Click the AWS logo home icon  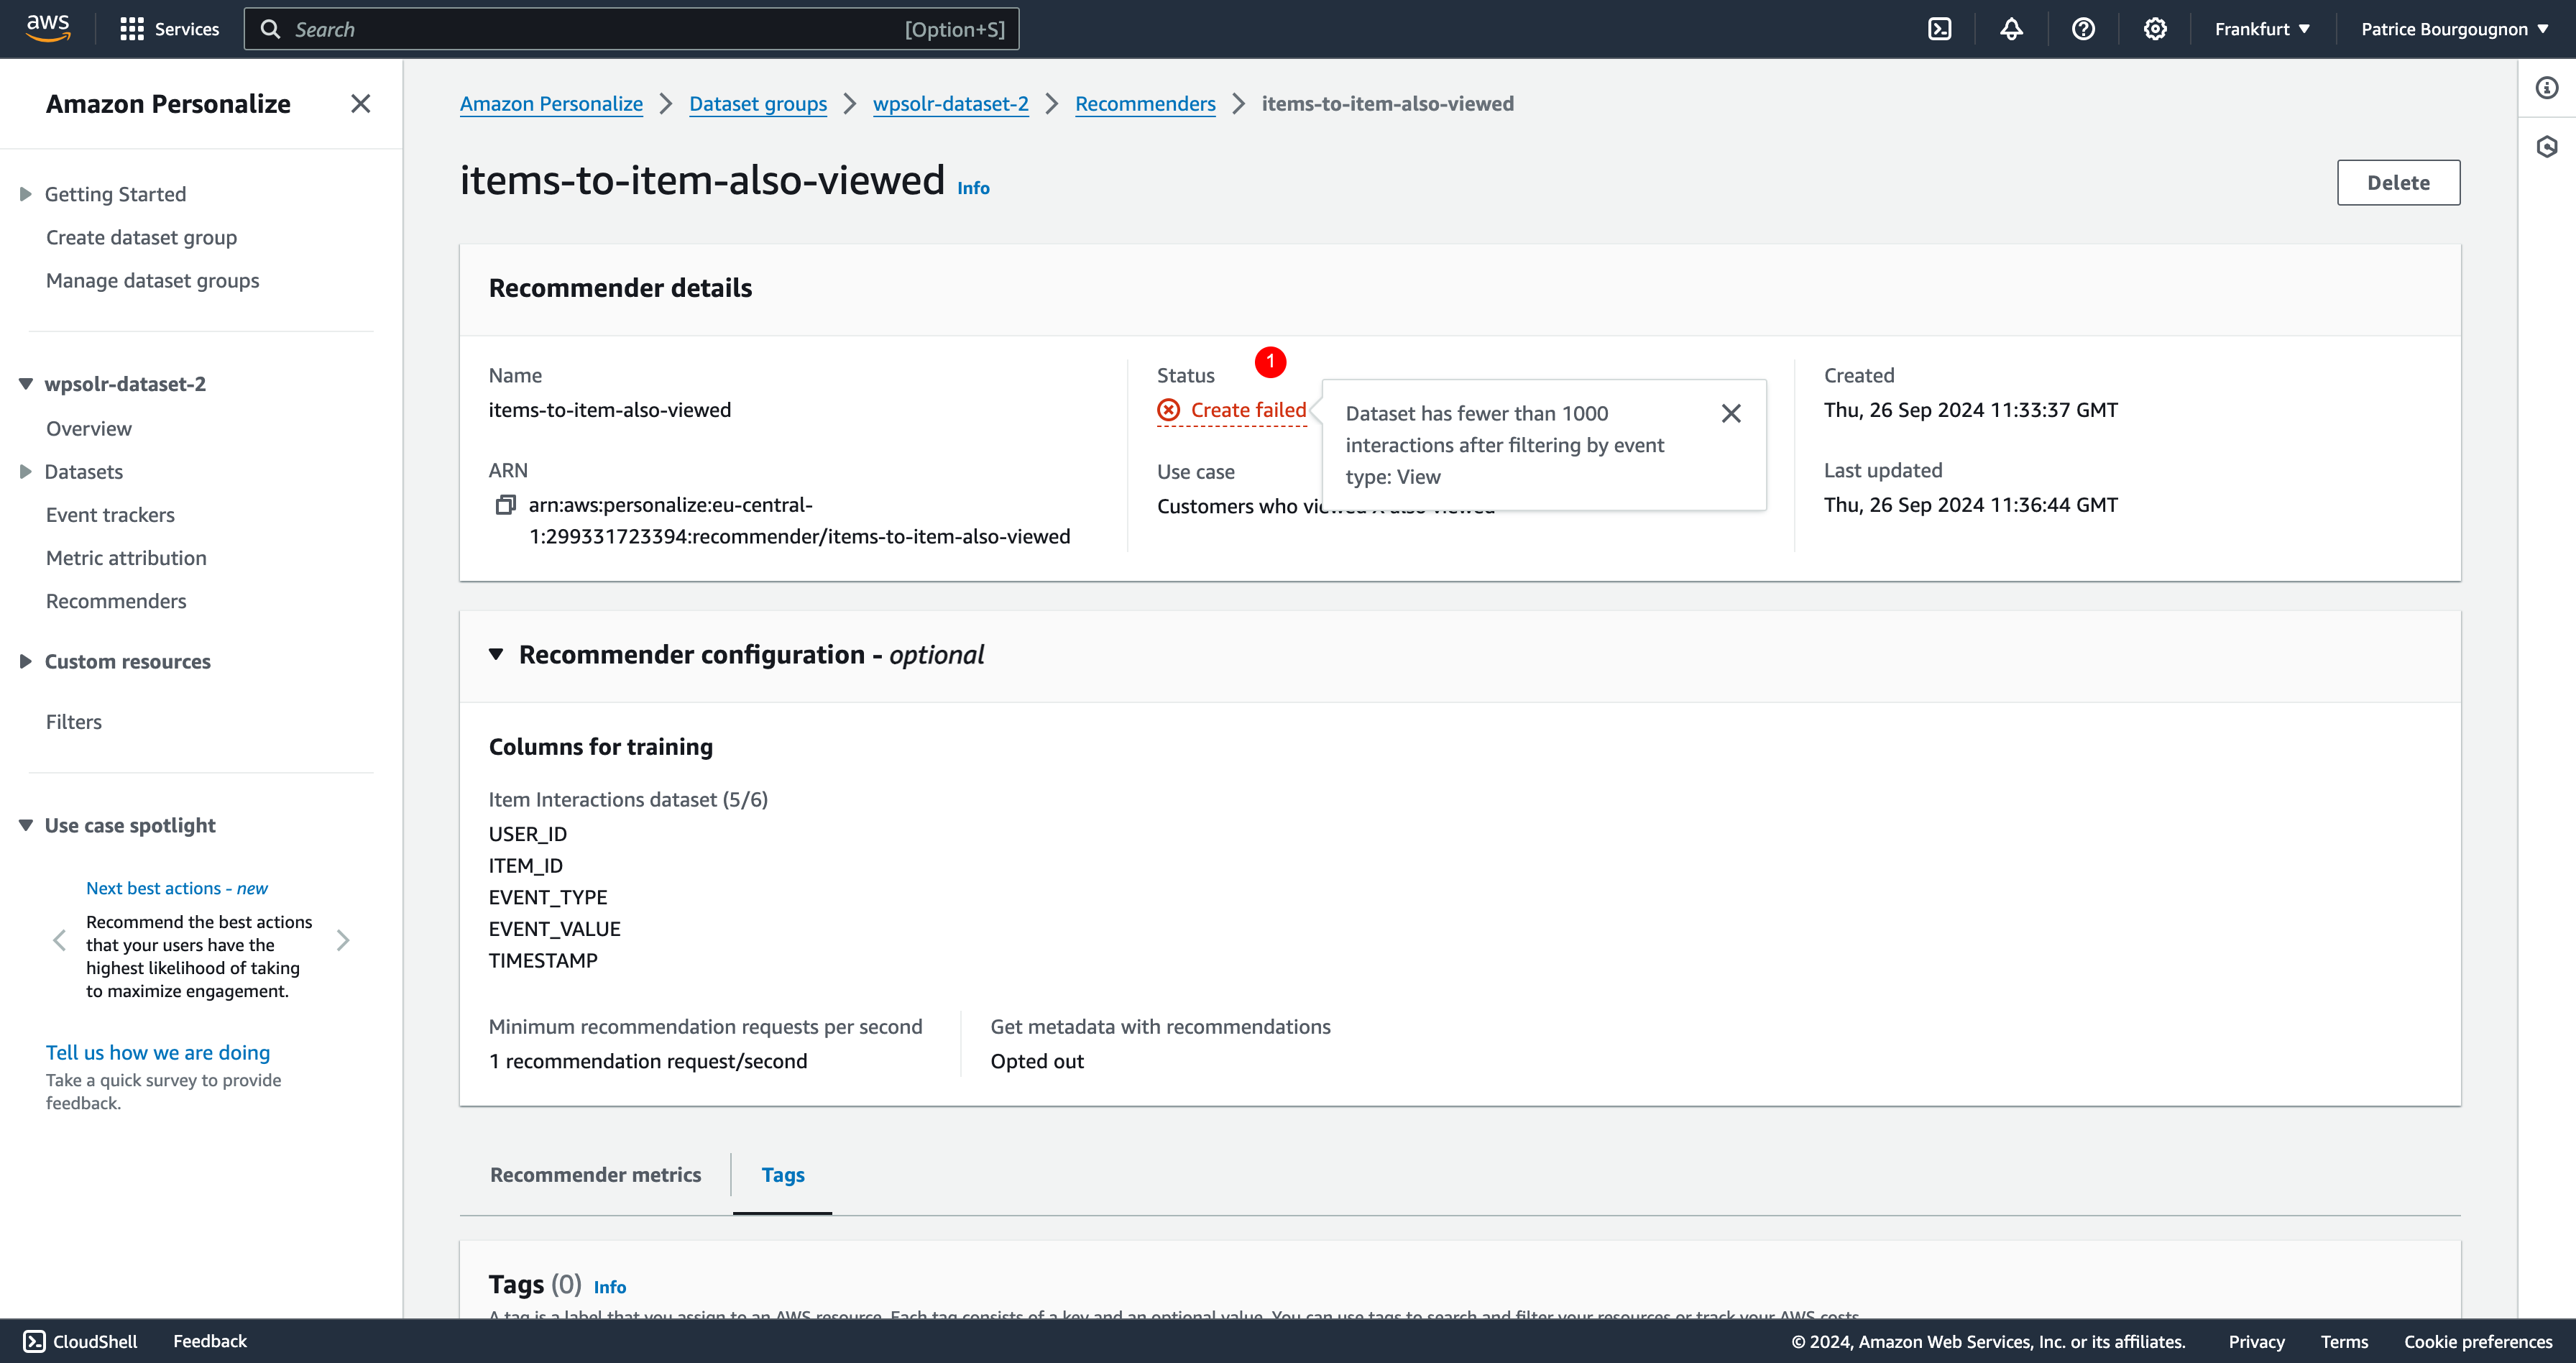click(48, 28)
